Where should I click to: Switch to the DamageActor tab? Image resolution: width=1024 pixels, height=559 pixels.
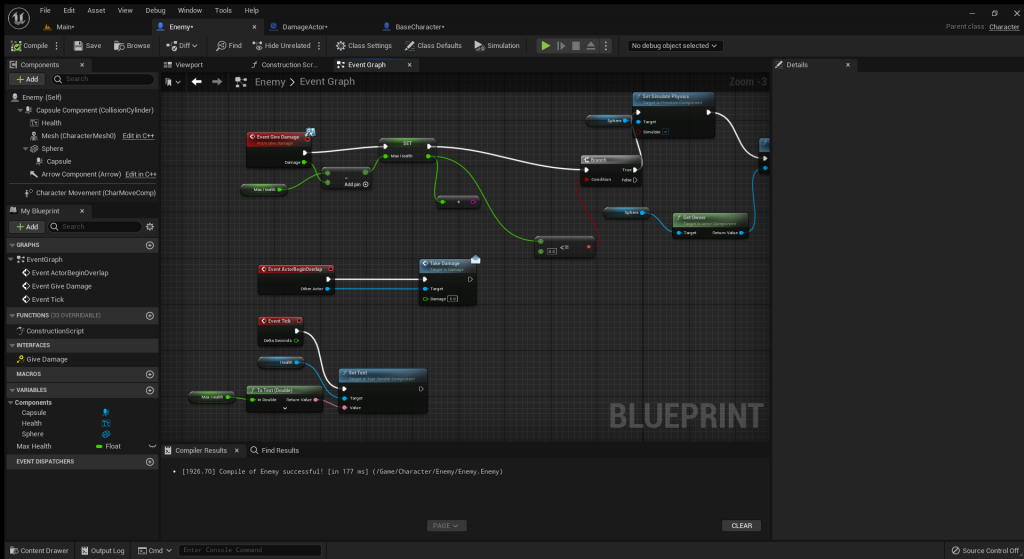click(304, 27)
